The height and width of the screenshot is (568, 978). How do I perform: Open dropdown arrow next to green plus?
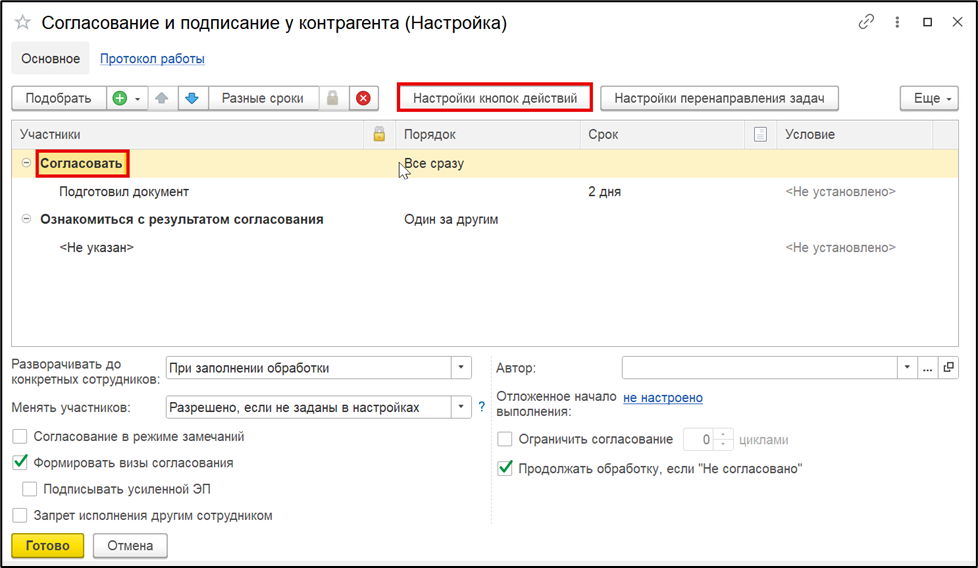[x=138, y=99]
